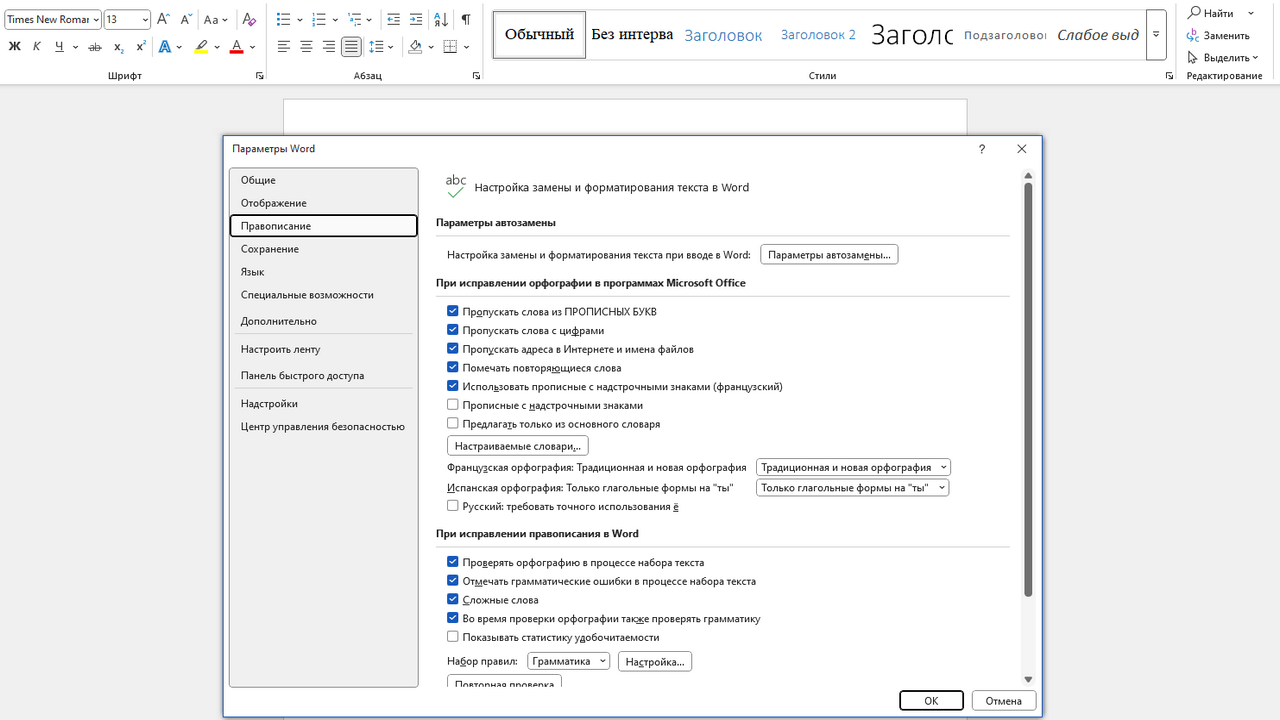Click the superscript x² icon
This screenshot has height=720, width=1280.
coord(141,47)
